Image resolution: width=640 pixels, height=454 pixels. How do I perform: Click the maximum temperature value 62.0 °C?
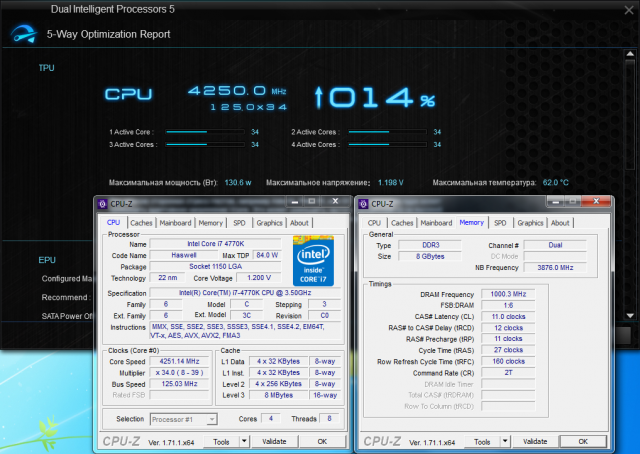point(556,182)
